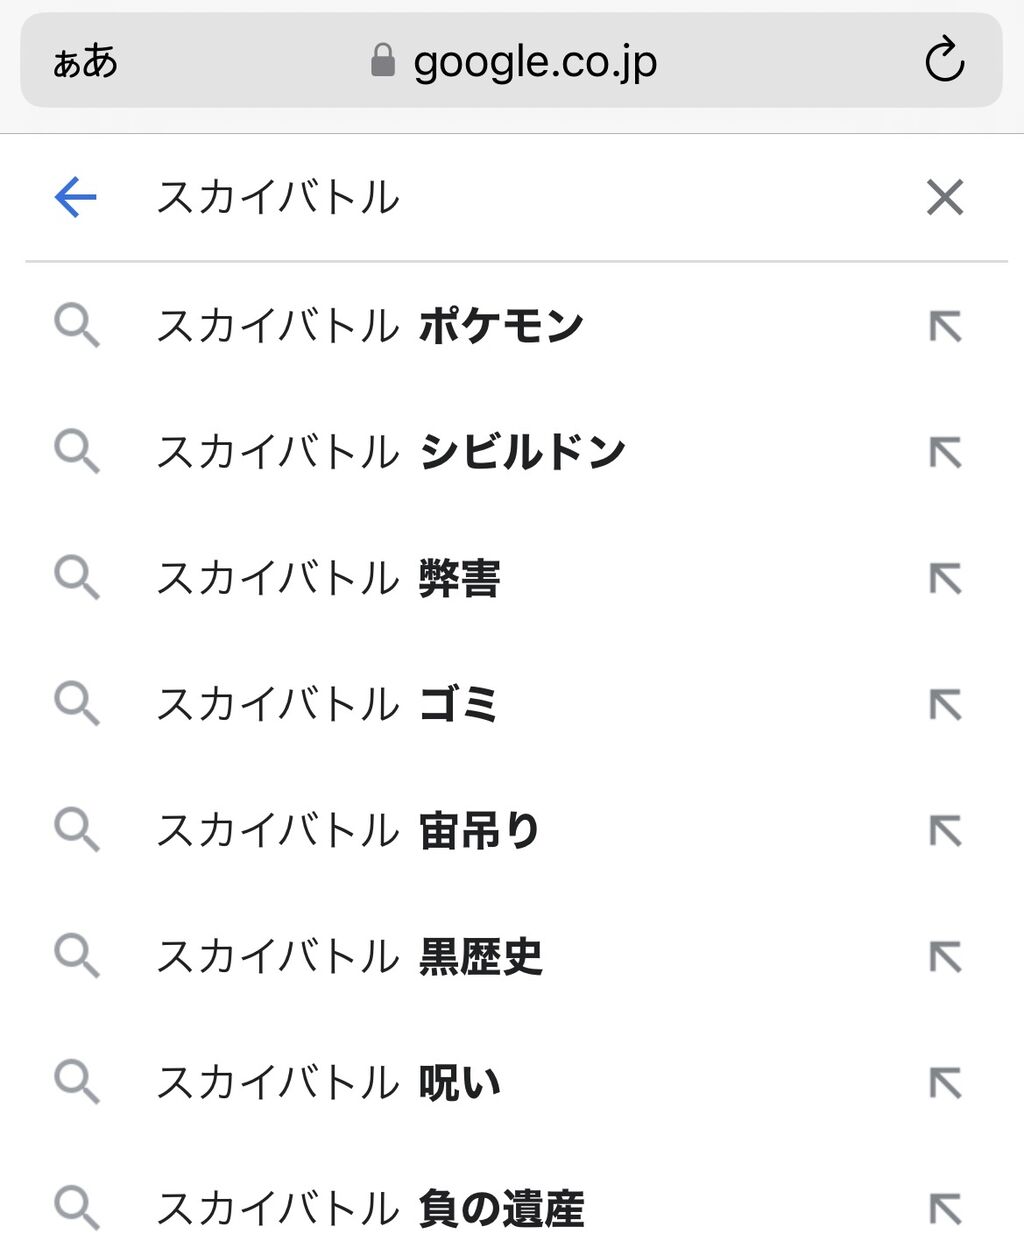
Task: Clear the search text with X
Action: [944, 197]
